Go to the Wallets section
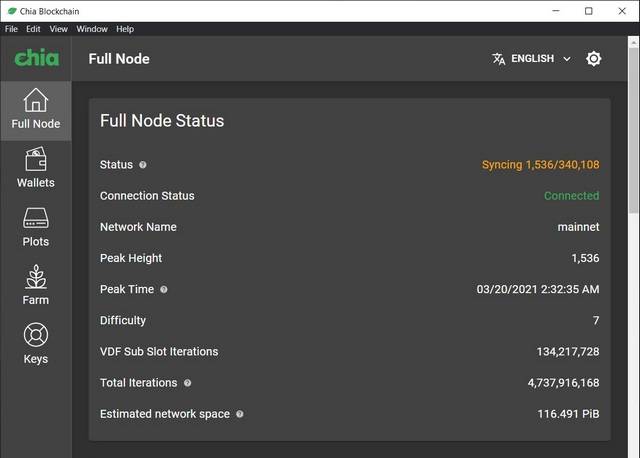This screenshot has width=640, height=458. point(35,160)
